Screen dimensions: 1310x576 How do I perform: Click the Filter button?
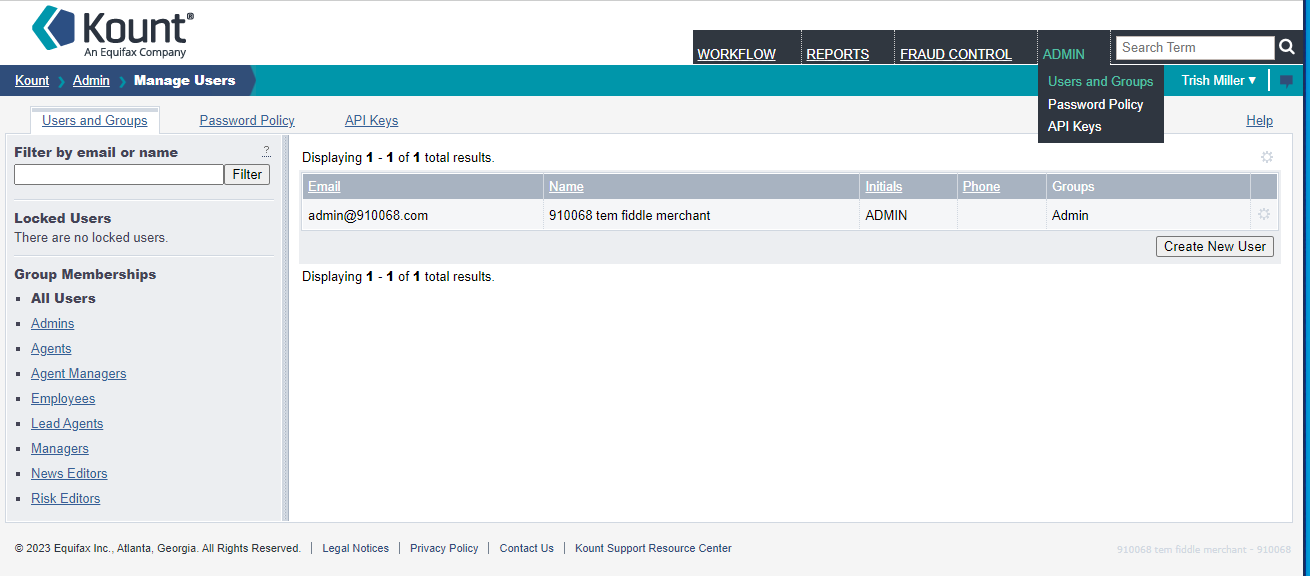pos(247,174)
